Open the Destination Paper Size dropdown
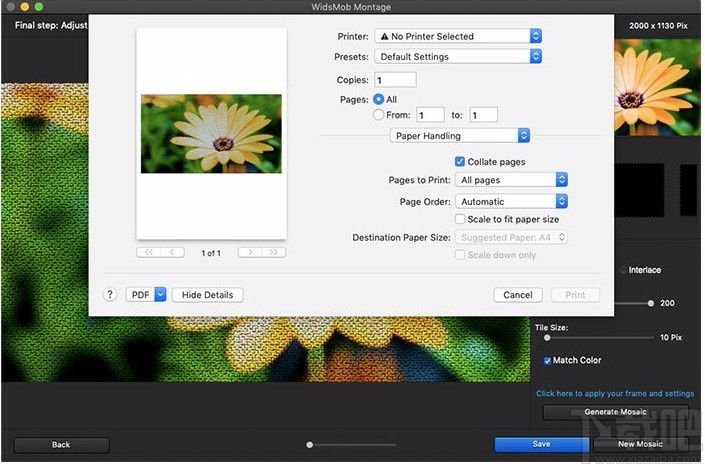The height and width of the screenshot is (464, 705). pos(511,237)
